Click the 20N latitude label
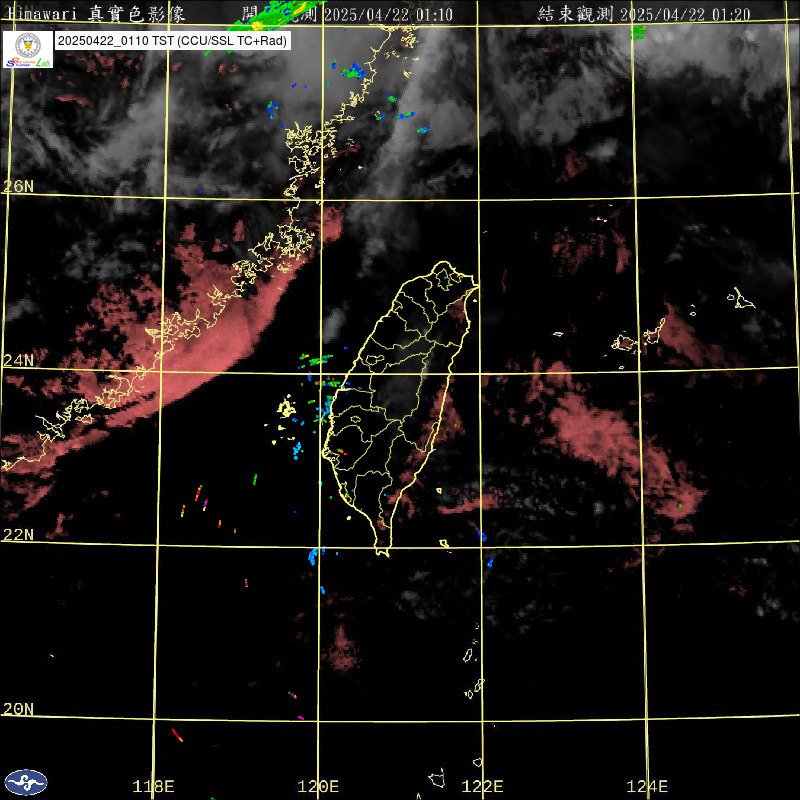 pos(18,709)
